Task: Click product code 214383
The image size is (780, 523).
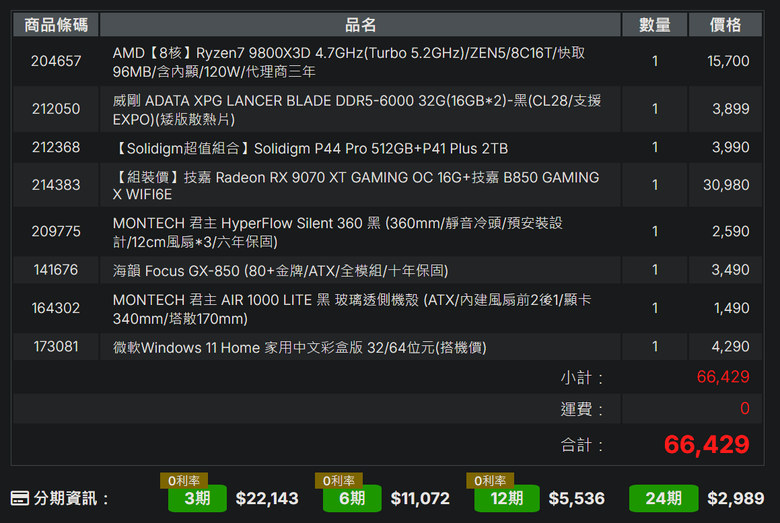Action: click(x=56, y=185)
